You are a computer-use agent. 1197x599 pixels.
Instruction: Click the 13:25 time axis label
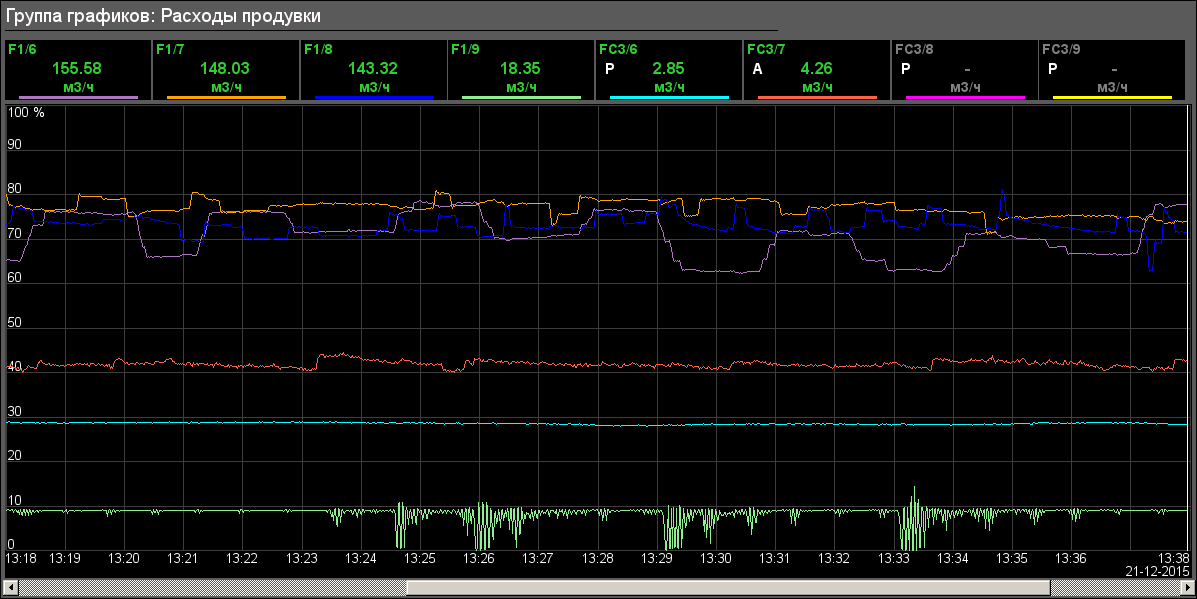(x=420, y=559)
